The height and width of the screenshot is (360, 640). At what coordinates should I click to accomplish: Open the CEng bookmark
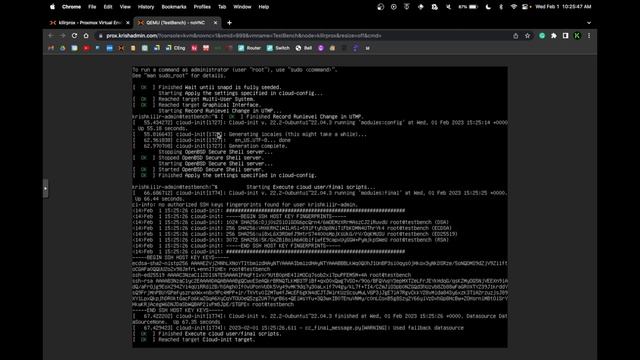pyautogui.click(x=176, y=48)
